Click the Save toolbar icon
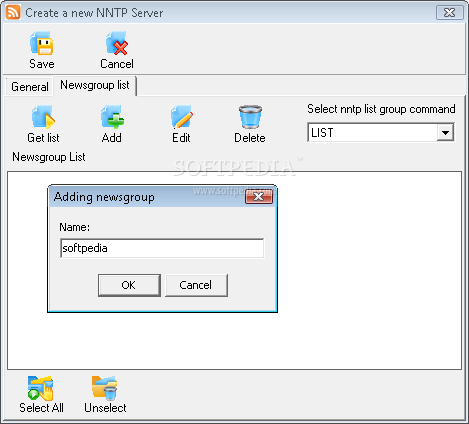 pos(42,43)
